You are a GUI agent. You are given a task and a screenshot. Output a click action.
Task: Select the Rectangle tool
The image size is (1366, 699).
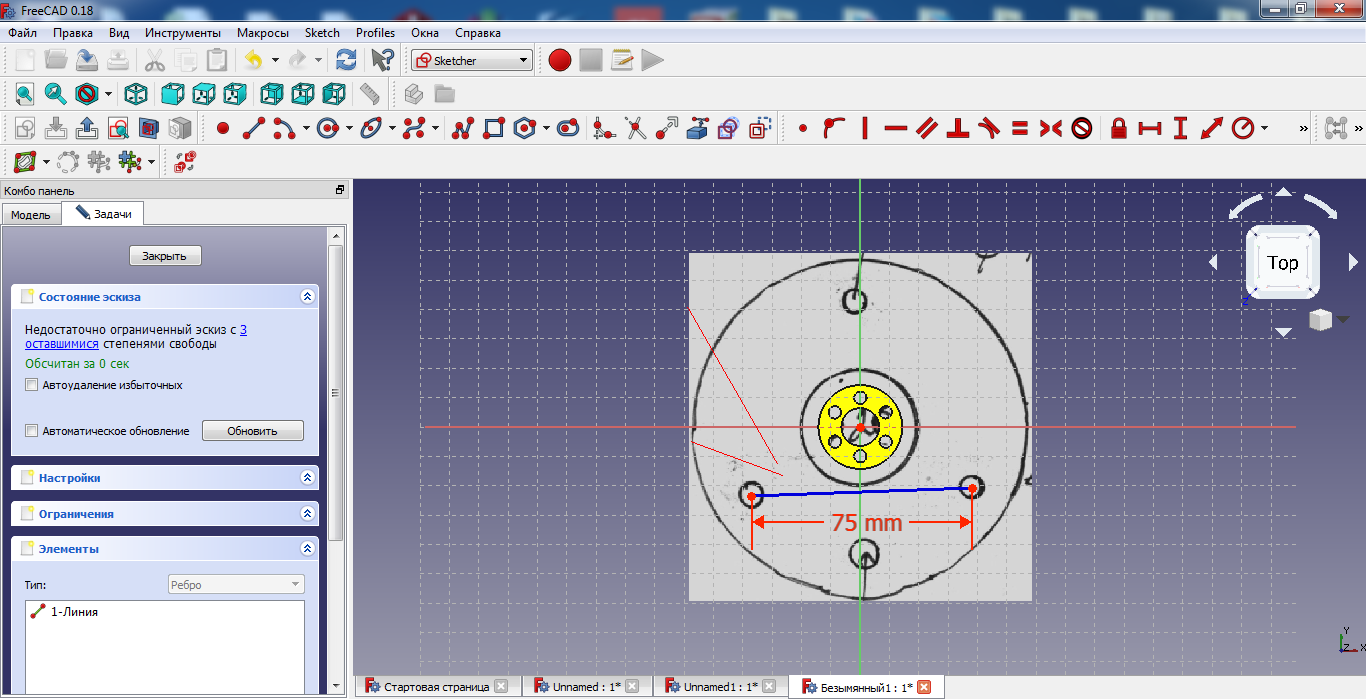click(x=493, y=128)
